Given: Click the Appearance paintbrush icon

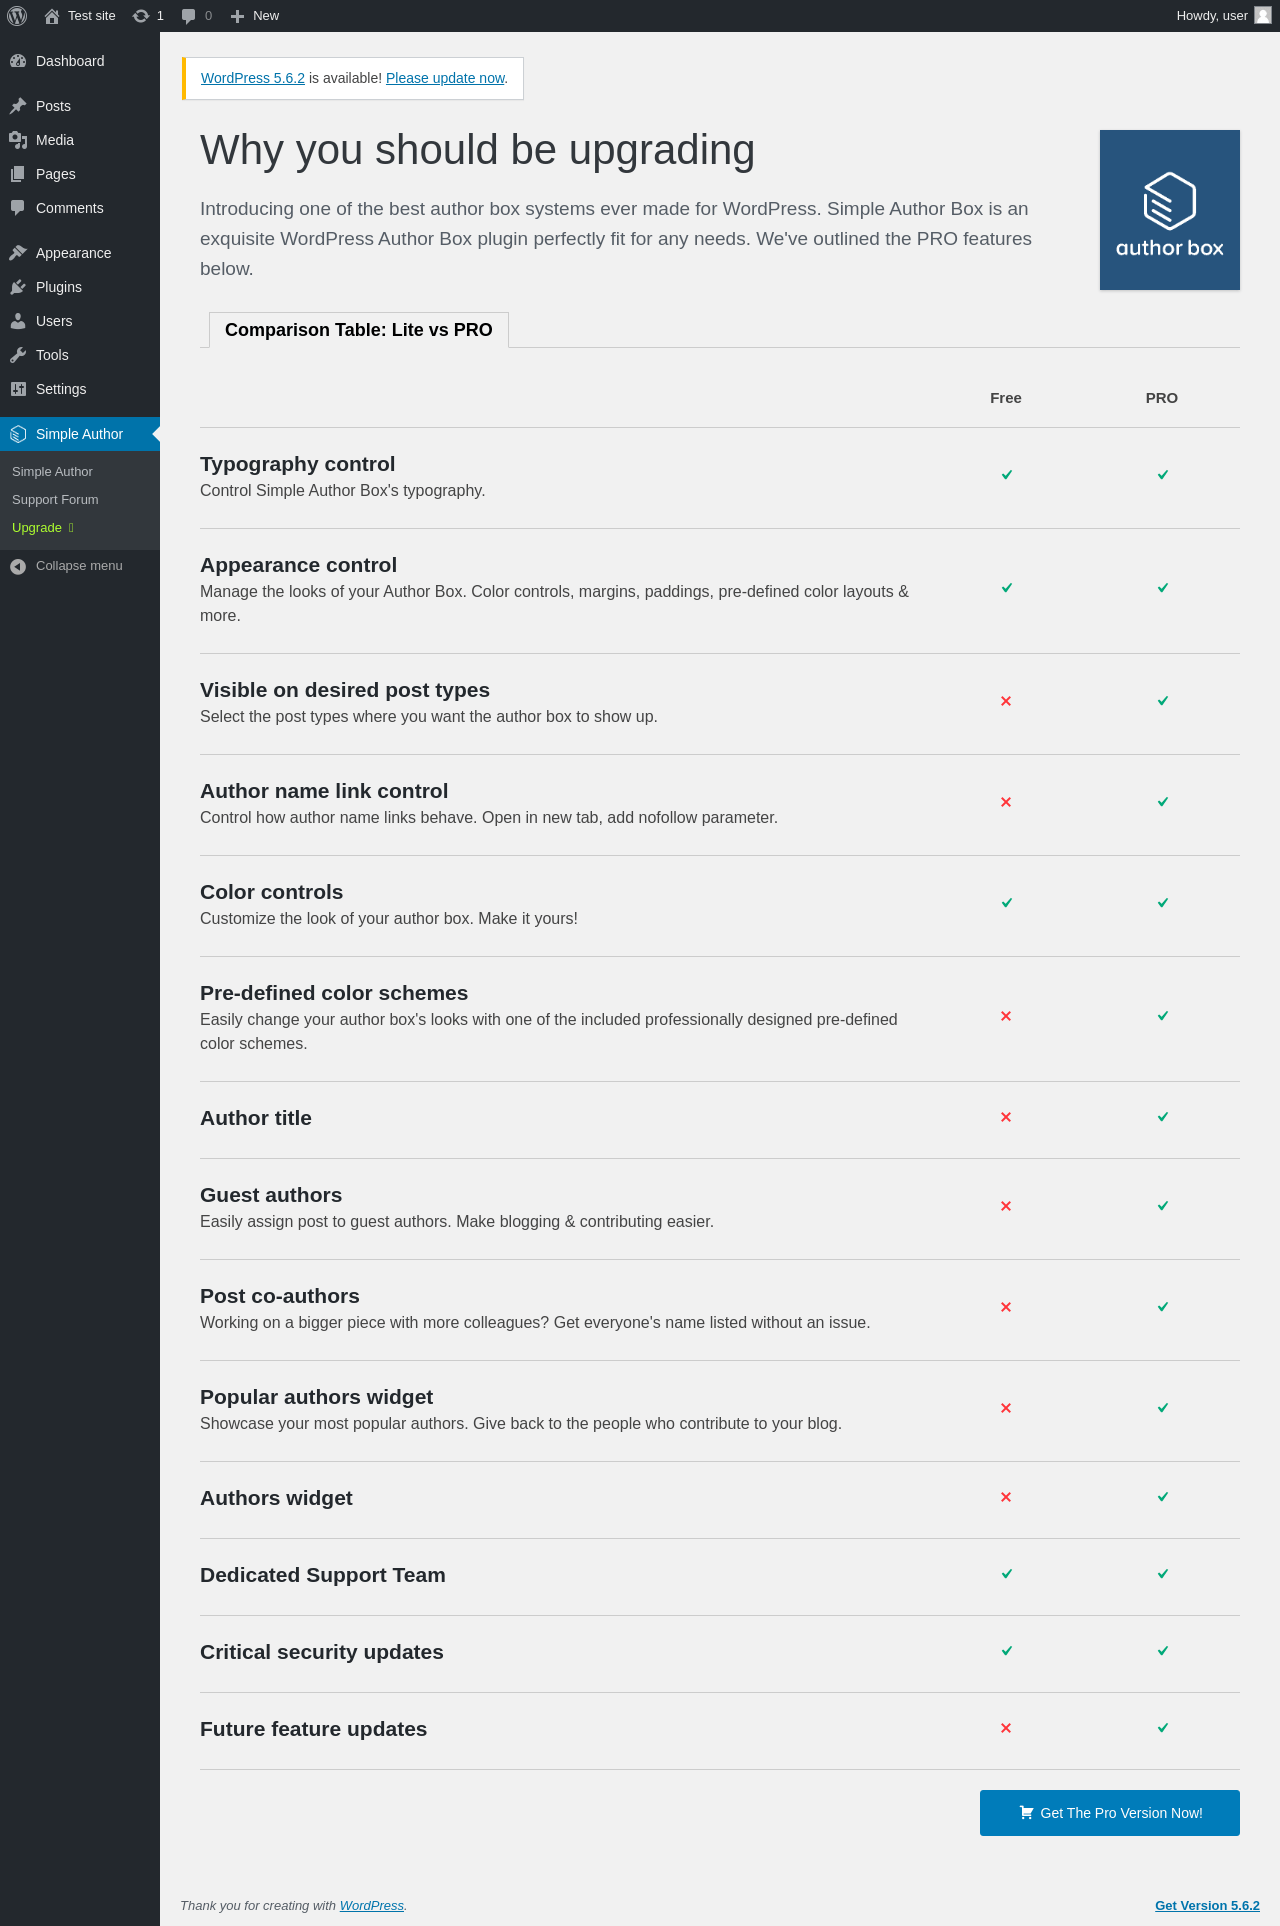Looking at the screenshot, I should 18,253.
